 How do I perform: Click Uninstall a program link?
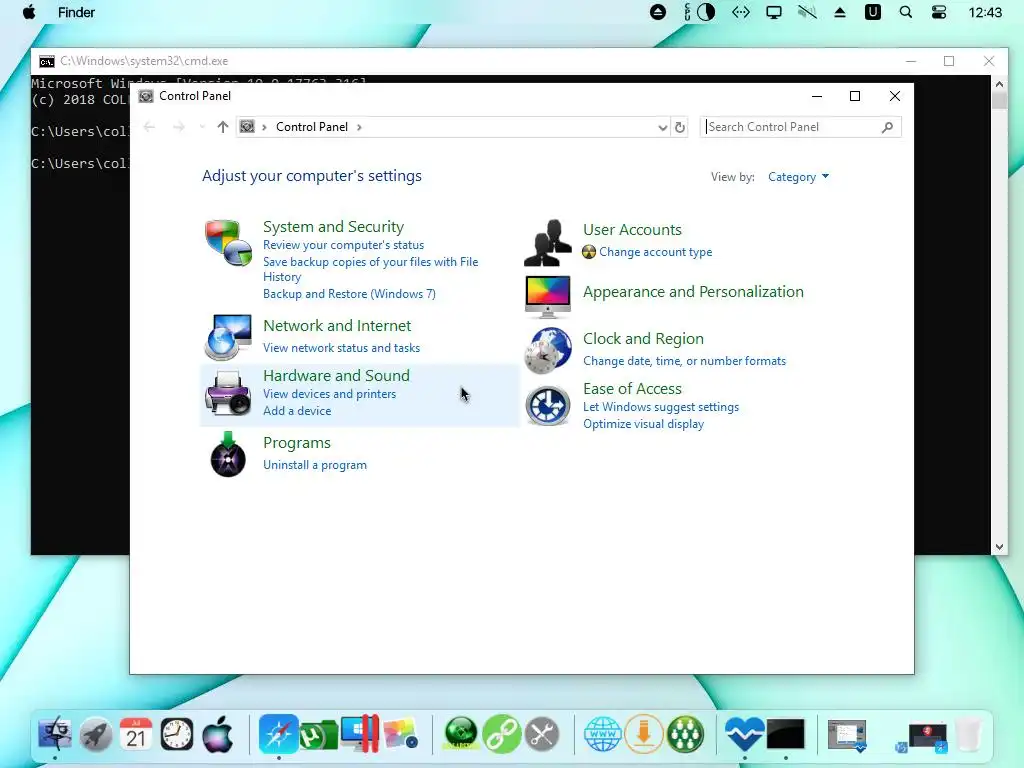pos(315,465)
